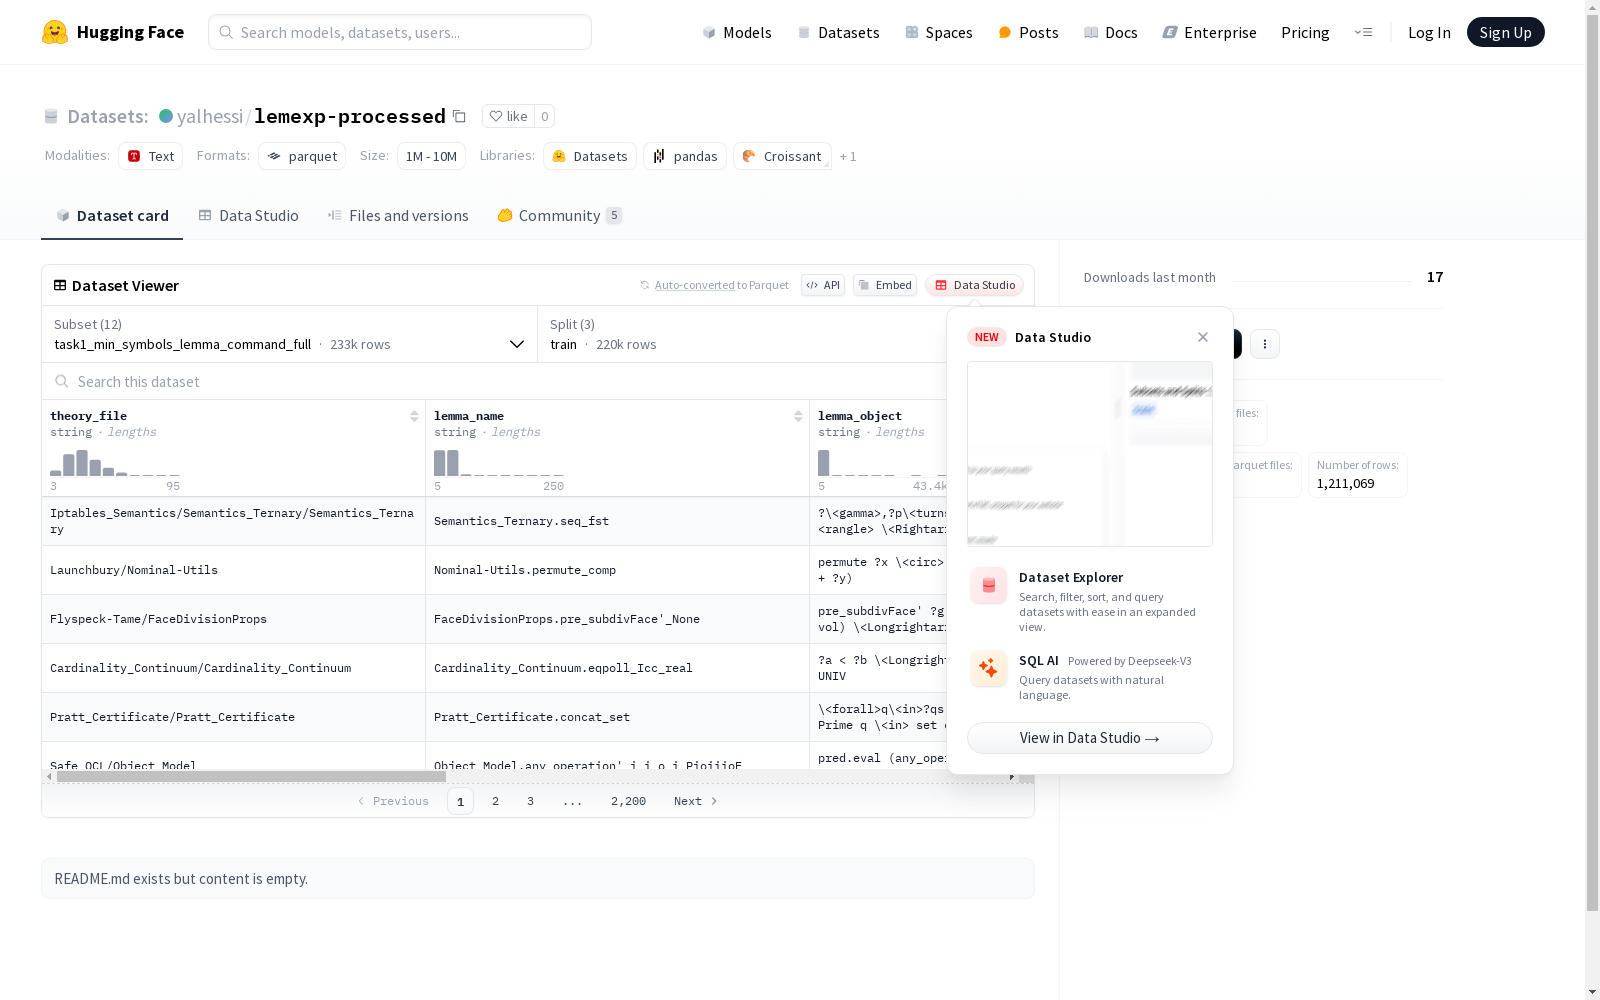Open the more navigation menu icon
Screen dimensions: 1600x1000
[x=1363, y=32]
